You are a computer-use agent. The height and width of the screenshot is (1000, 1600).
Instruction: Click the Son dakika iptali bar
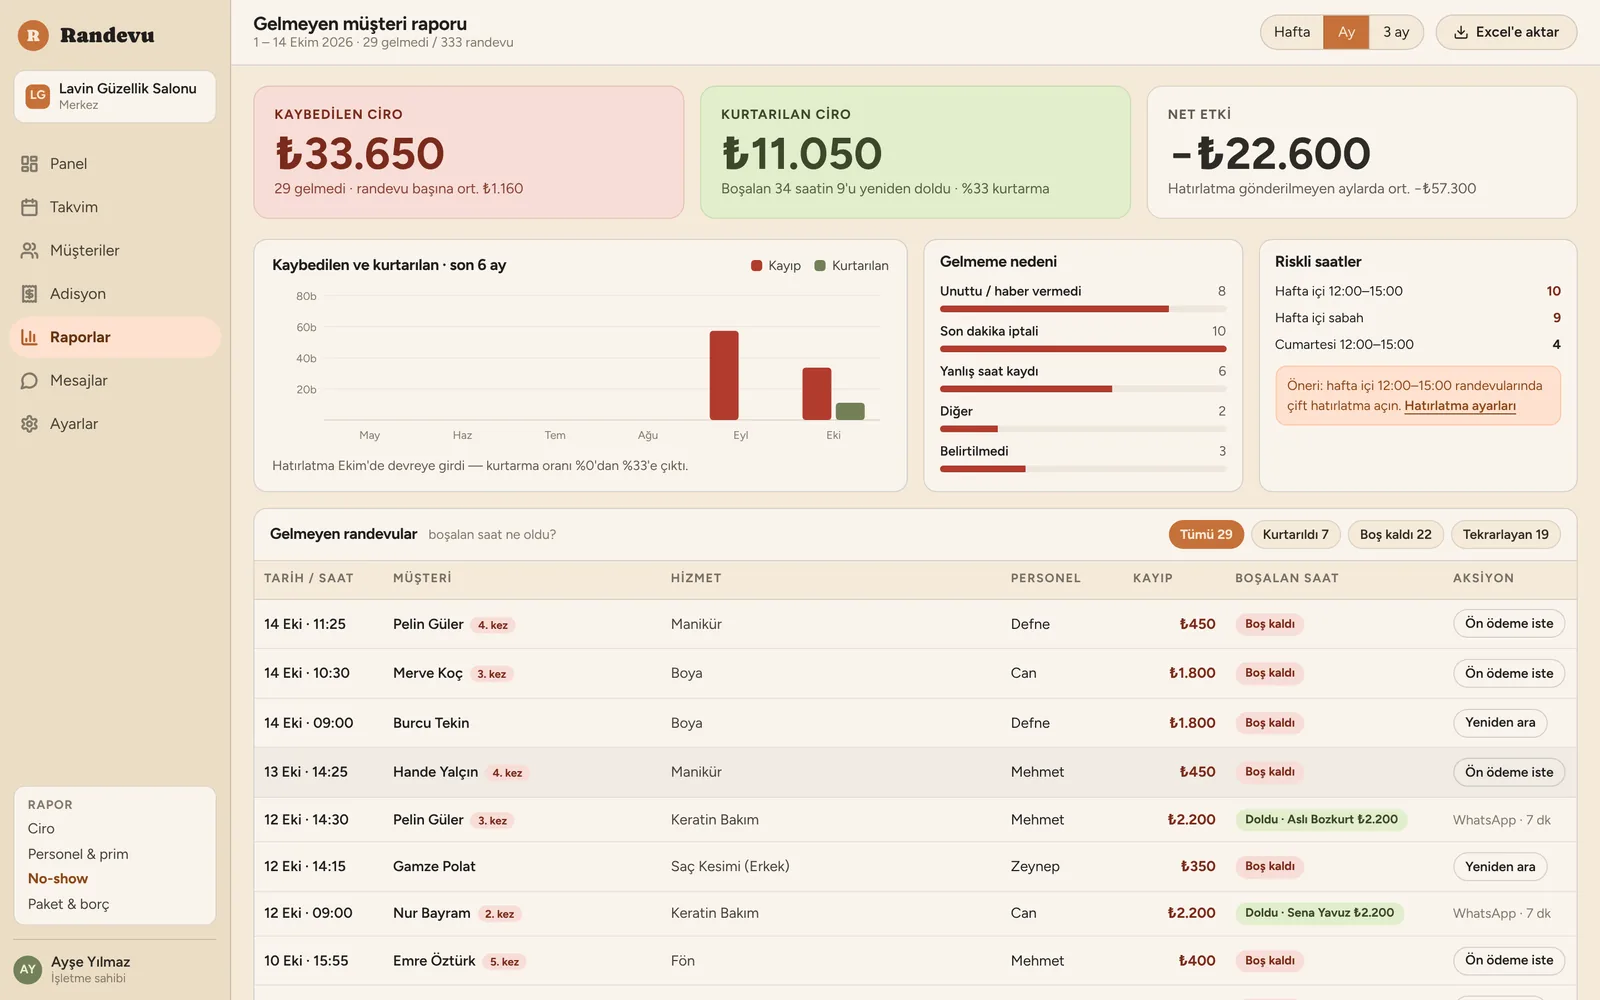[x=1083, y=349]
